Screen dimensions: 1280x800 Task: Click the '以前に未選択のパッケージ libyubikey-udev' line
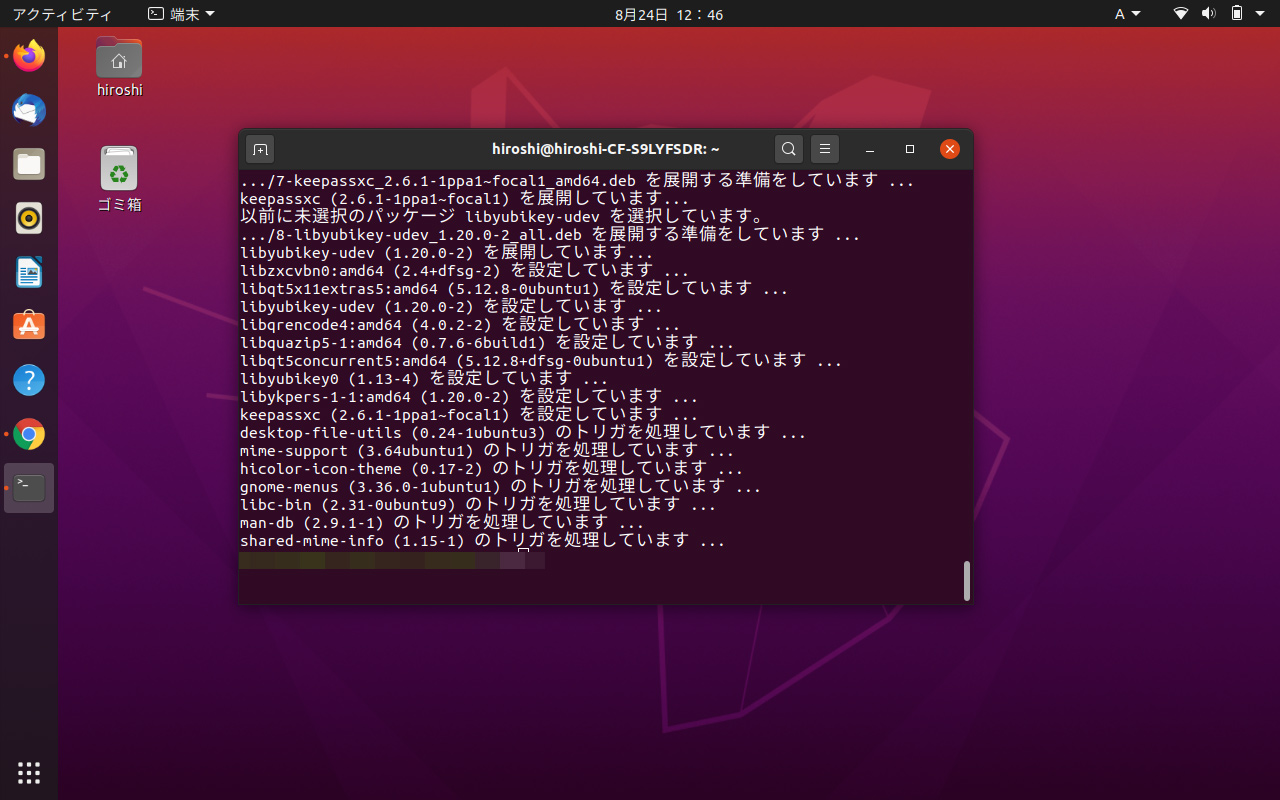click(502, 216)
